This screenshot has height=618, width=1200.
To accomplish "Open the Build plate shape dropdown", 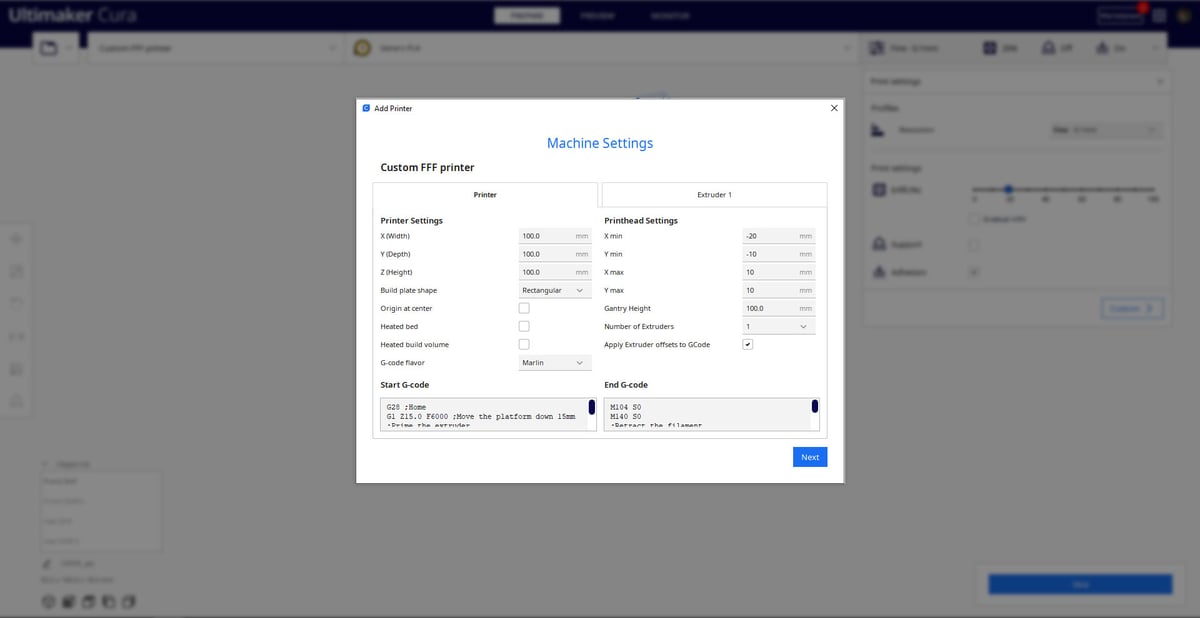I will (x=555, y=290).
